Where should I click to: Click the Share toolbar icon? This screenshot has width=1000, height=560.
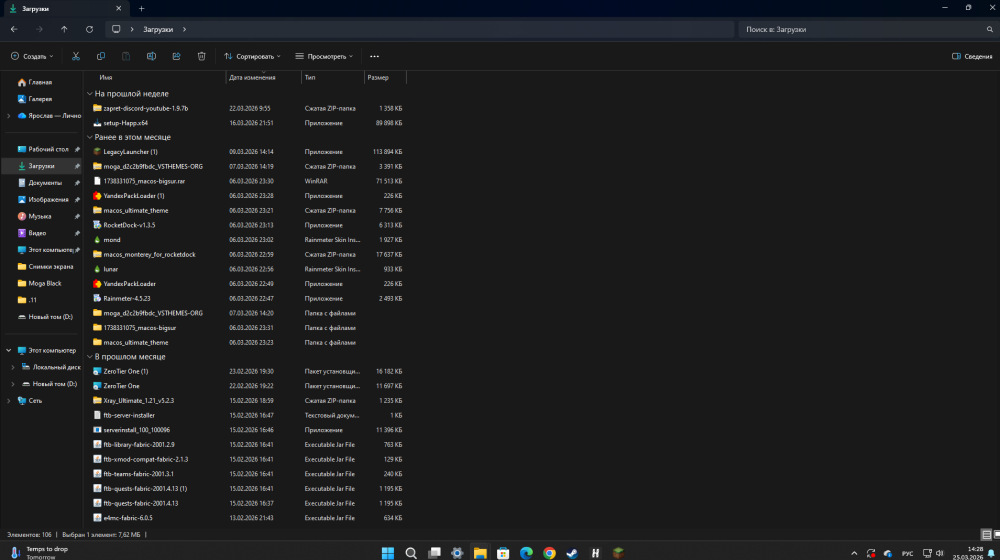point(177,56)
